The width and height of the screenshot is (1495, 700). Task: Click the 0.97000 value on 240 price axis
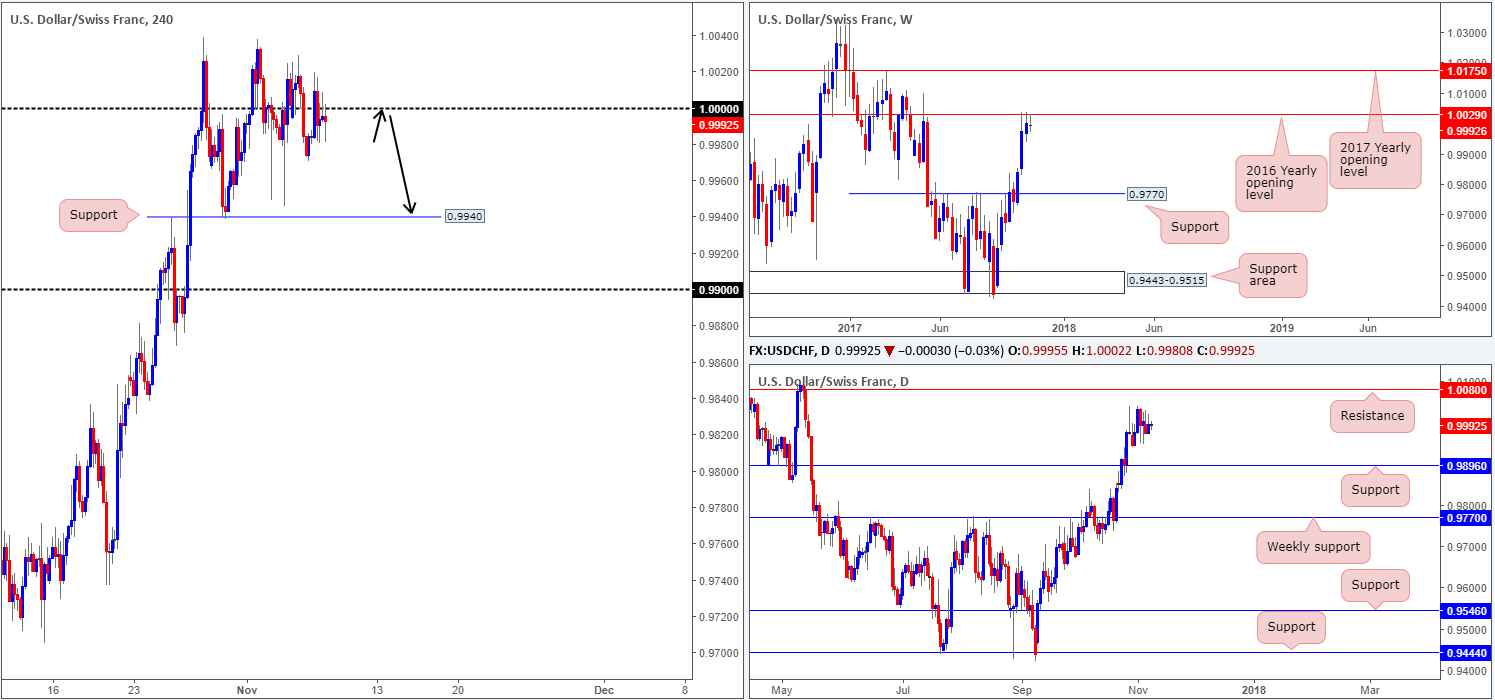[717, 653]
